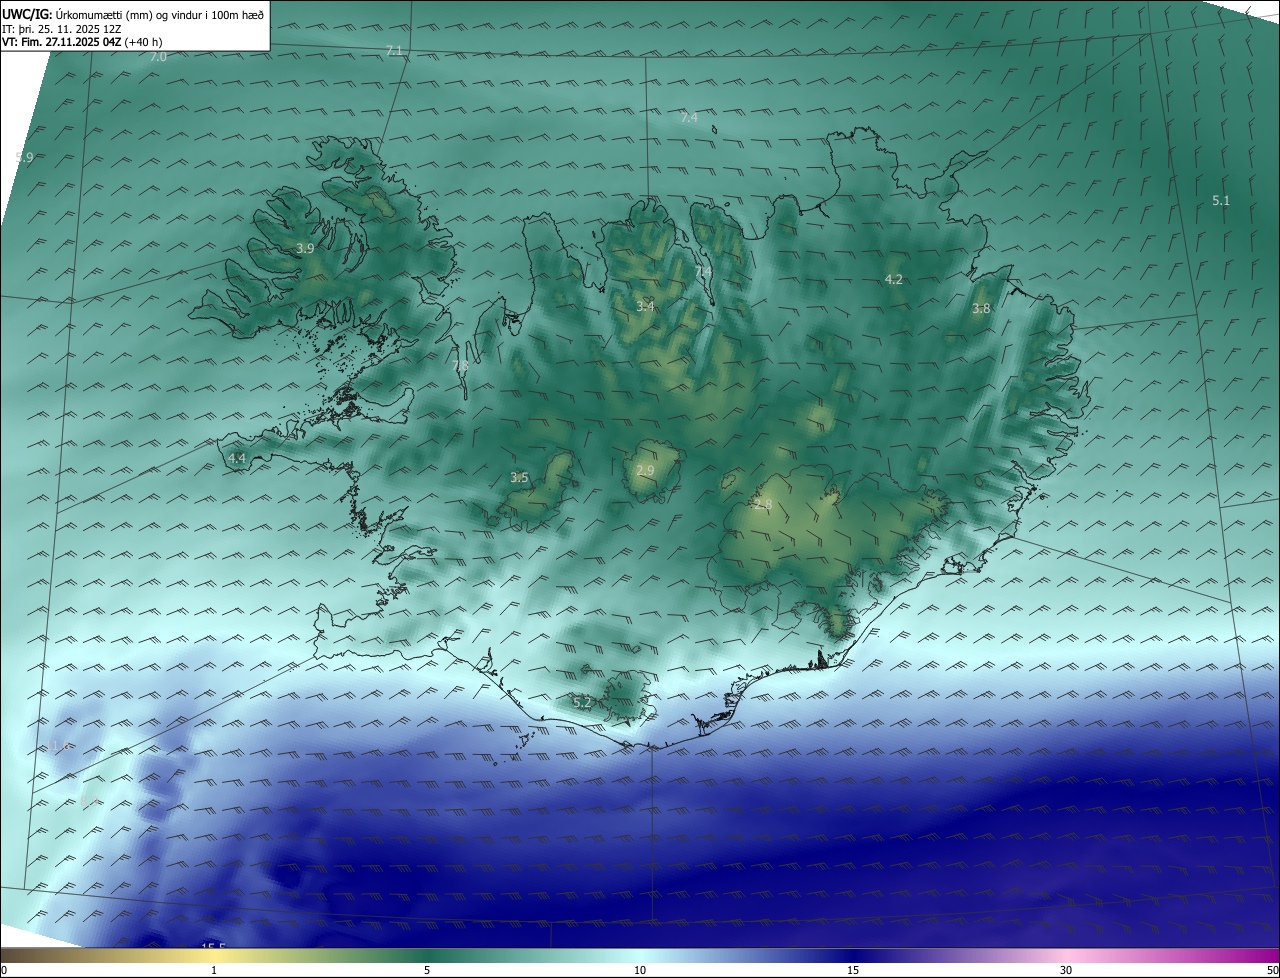Click the 7.1 value label
1280x978 pixels.
tap(393, 50)
